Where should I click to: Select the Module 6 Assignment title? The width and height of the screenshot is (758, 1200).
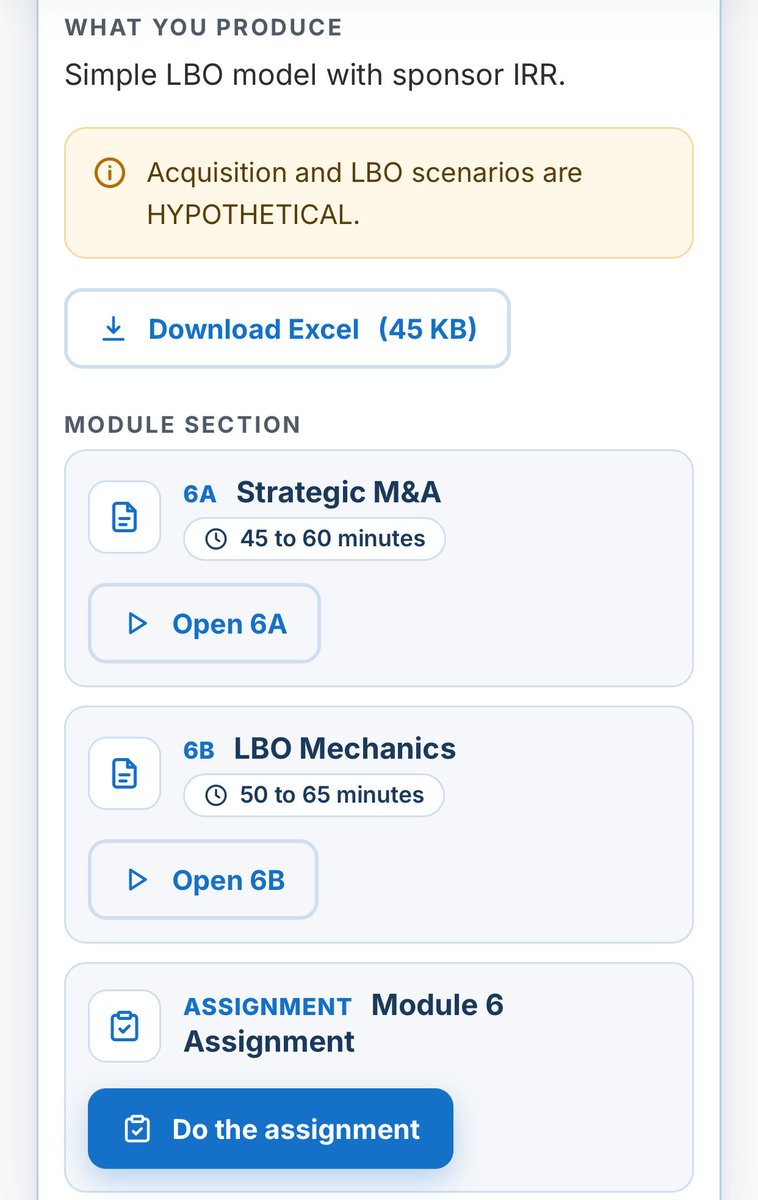pos(343,1023)
